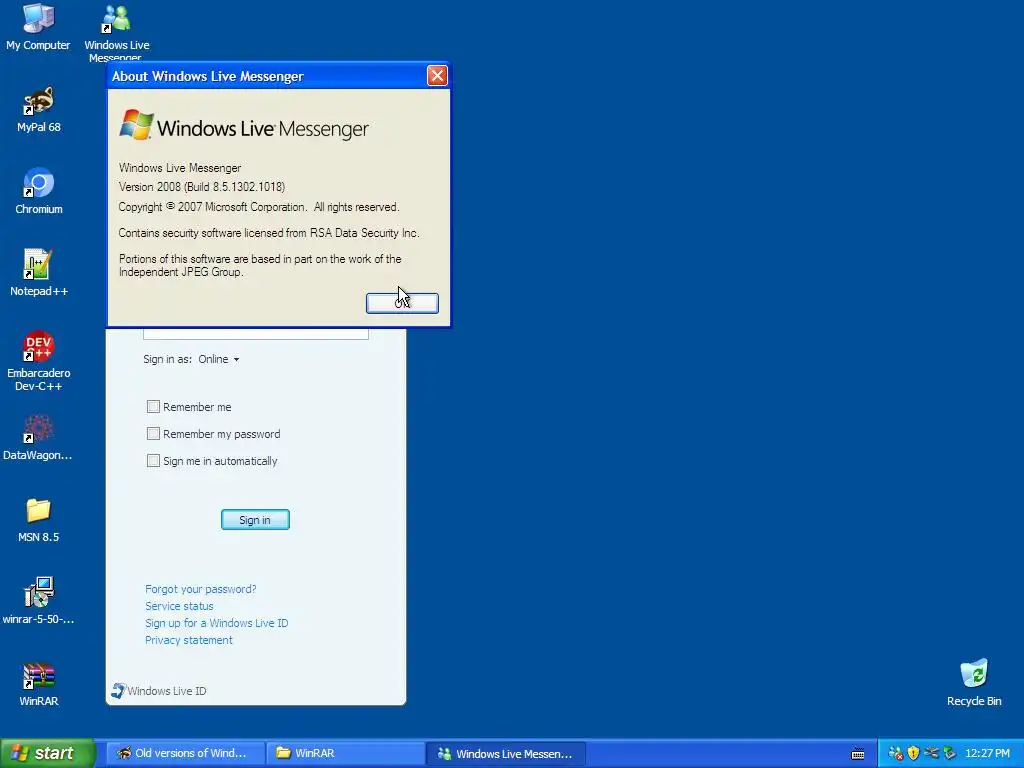Screen dimensions: 1024x768
Task: Select the MyPal 68 desktop icon
Action: [39, 110]
